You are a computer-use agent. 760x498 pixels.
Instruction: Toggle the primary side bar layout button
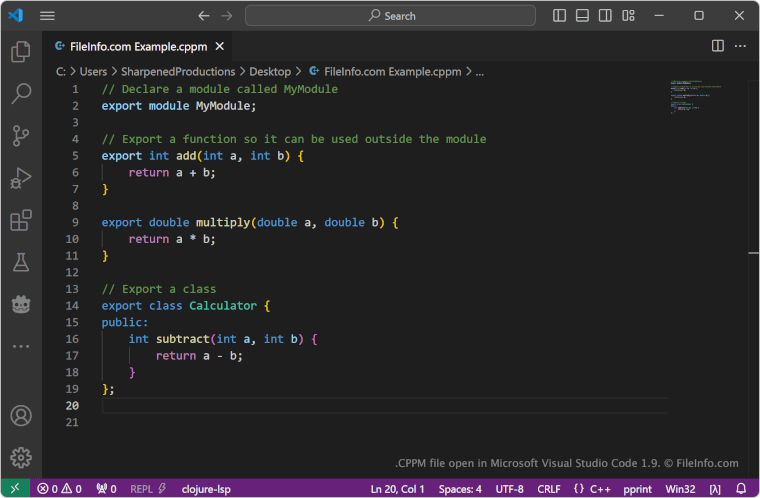point(560,16)
